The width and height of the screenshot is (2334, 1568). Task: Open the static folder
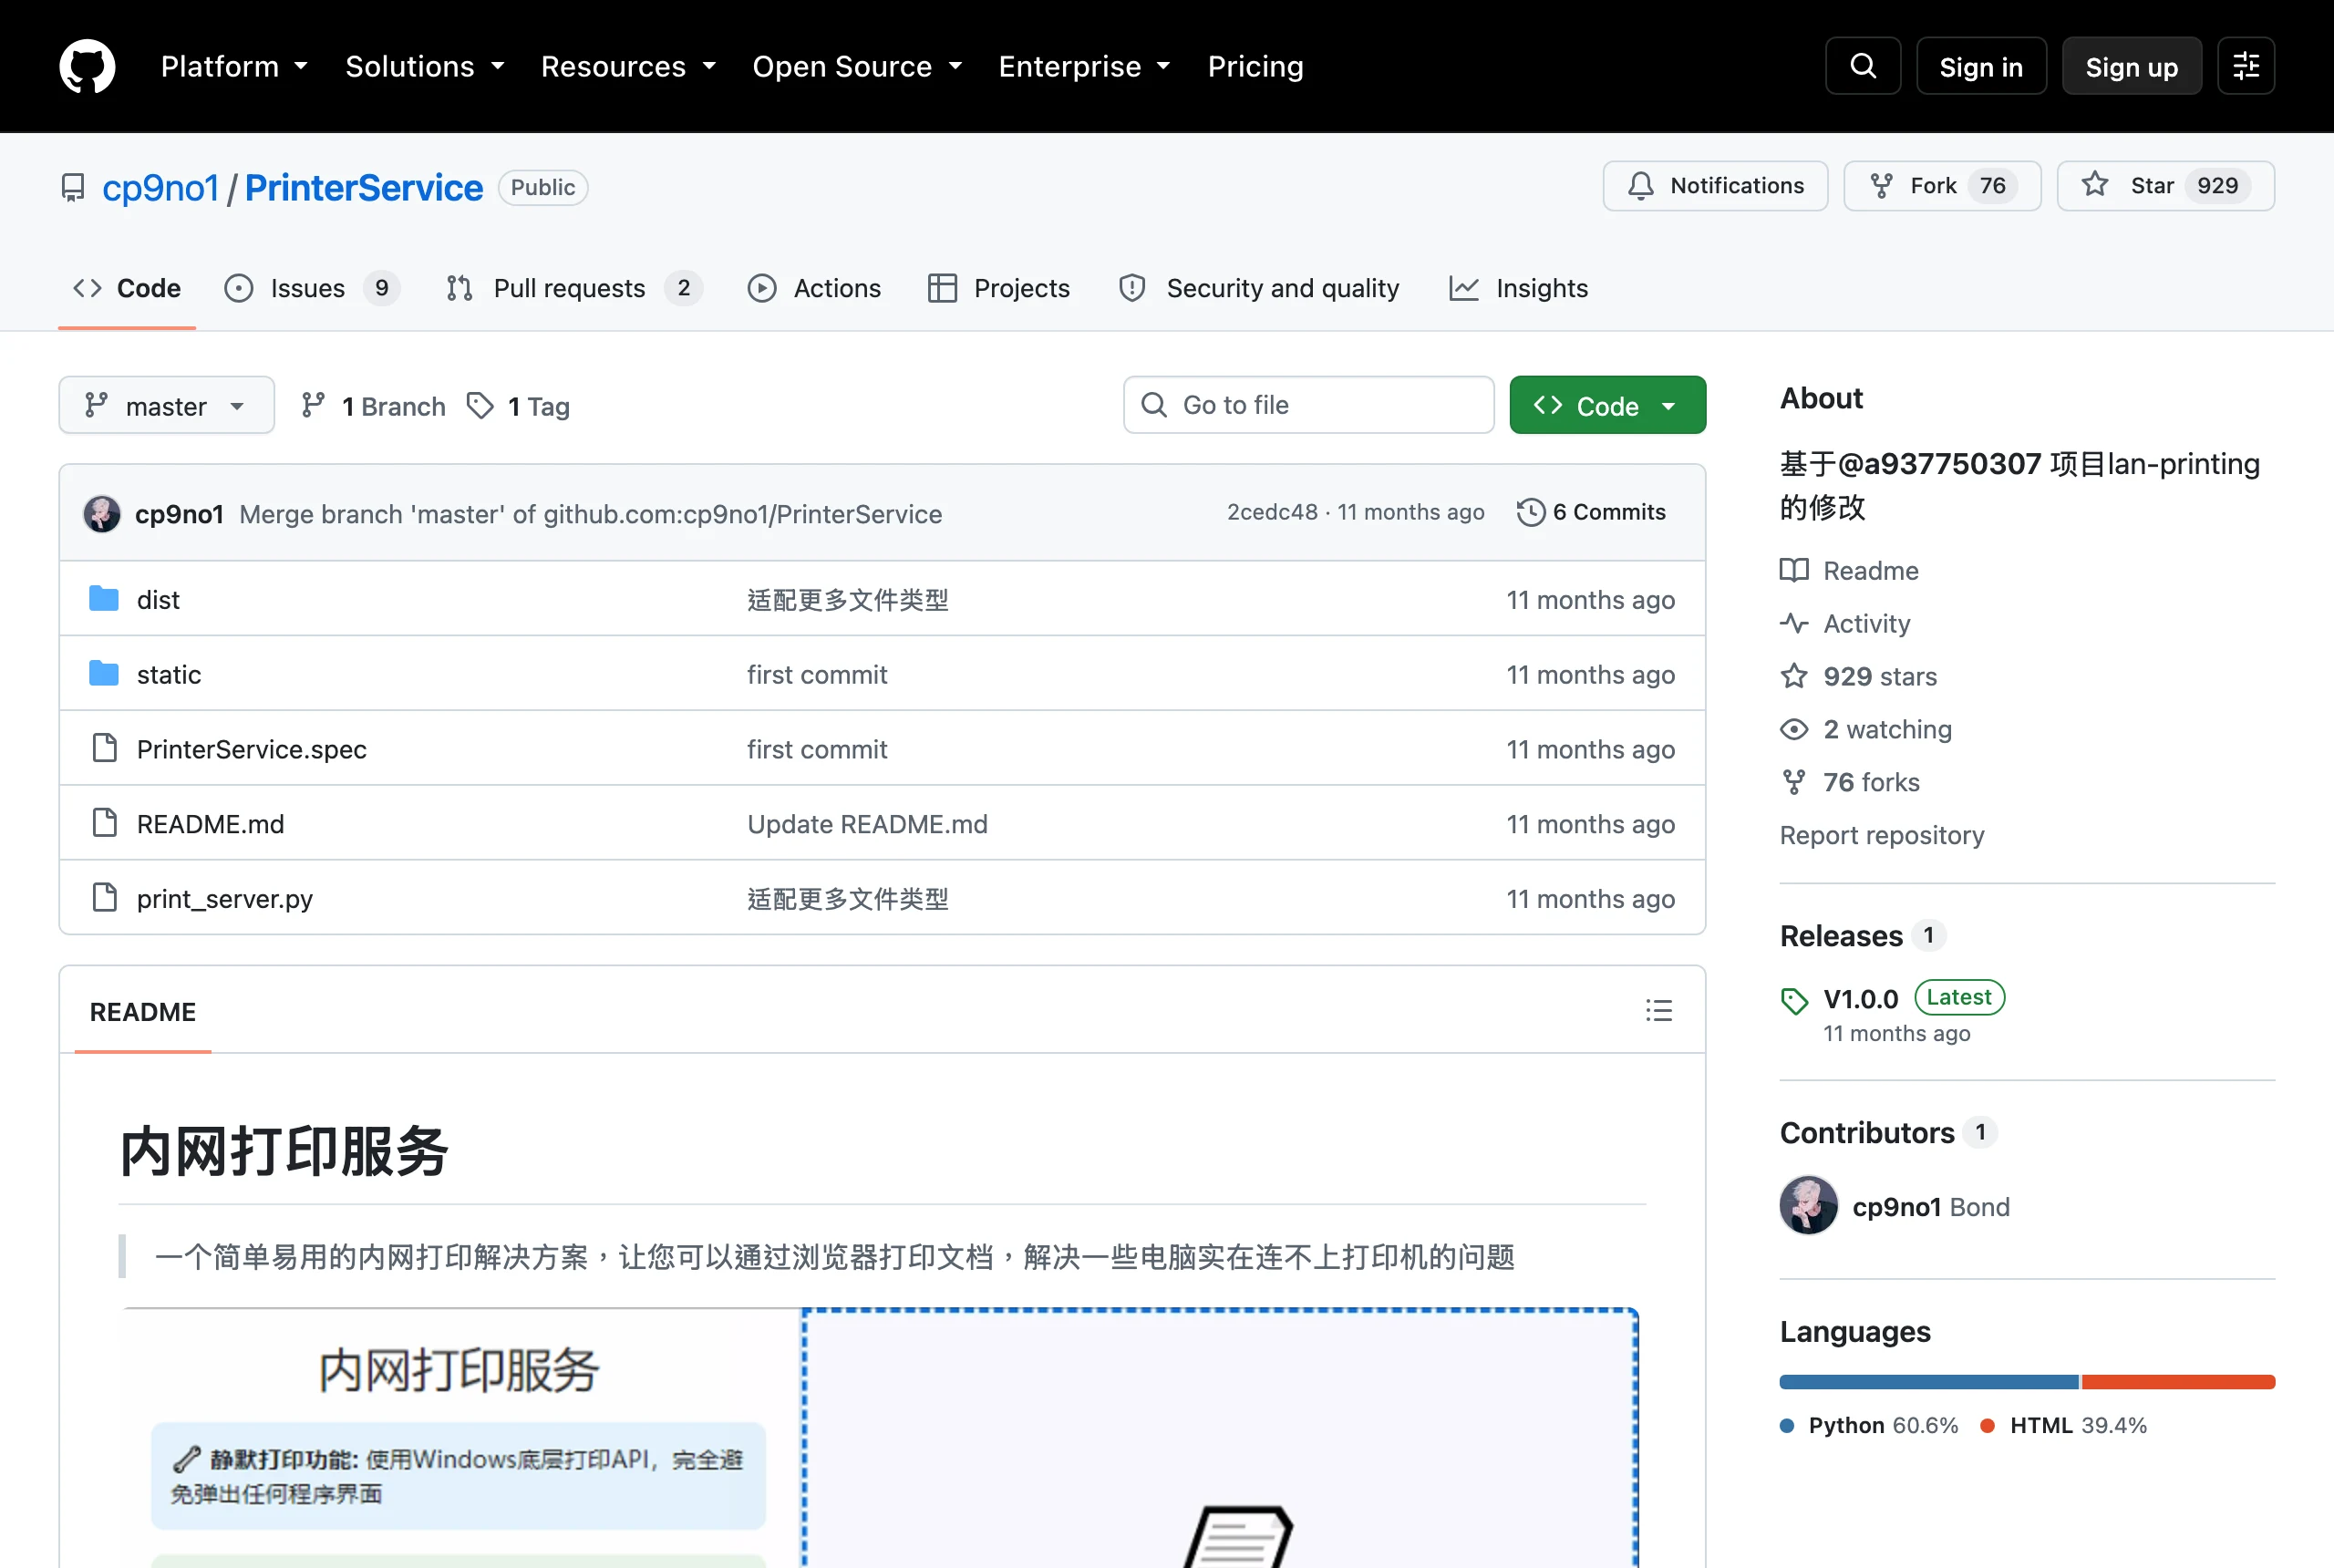pyautogui.click(x=169, y=675)
